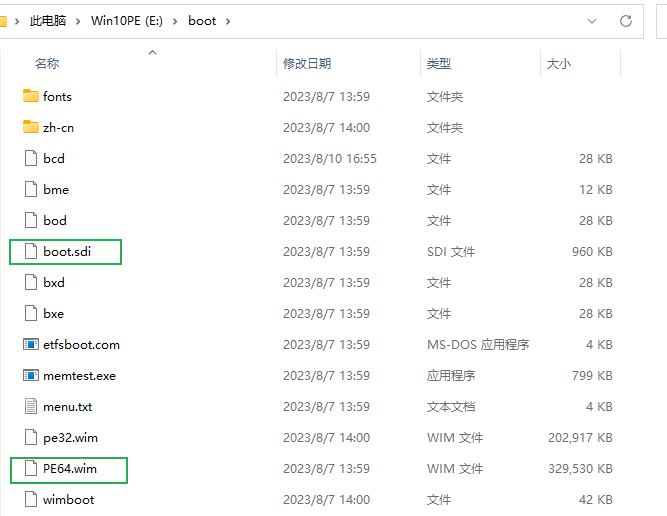667x516 pixels.
Task: Open the address bar history dropdown
Action: [592, 21]
